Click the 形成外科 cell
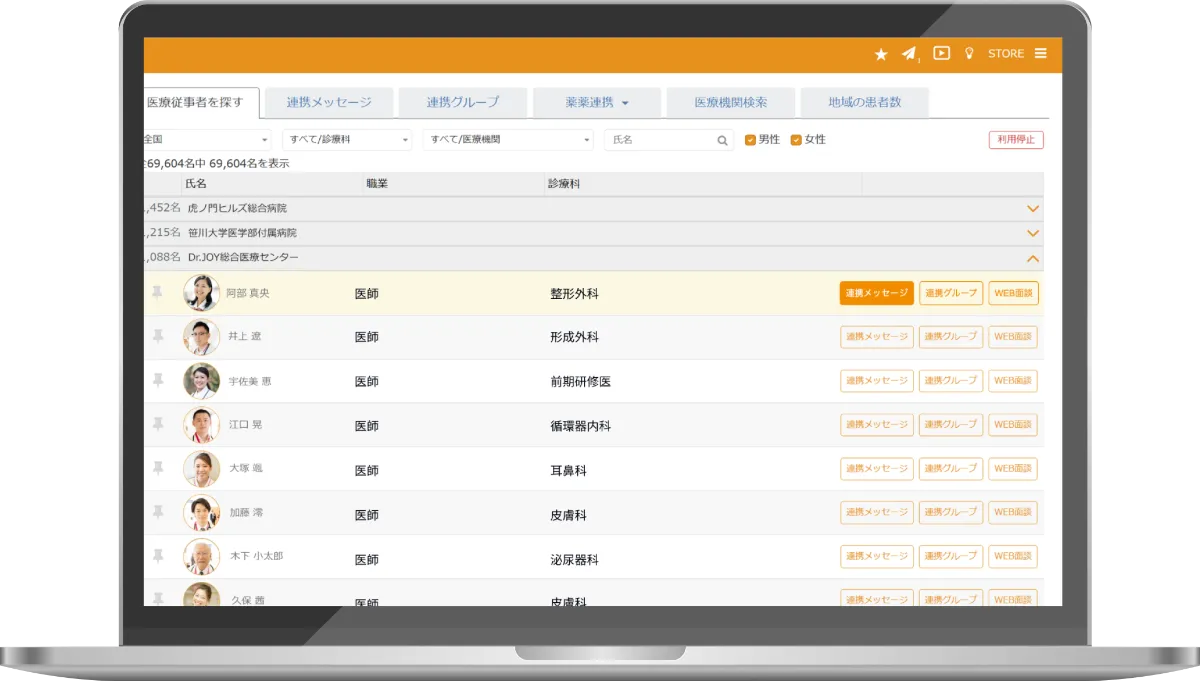The image size is (1200, 681). tap(574, 338)
